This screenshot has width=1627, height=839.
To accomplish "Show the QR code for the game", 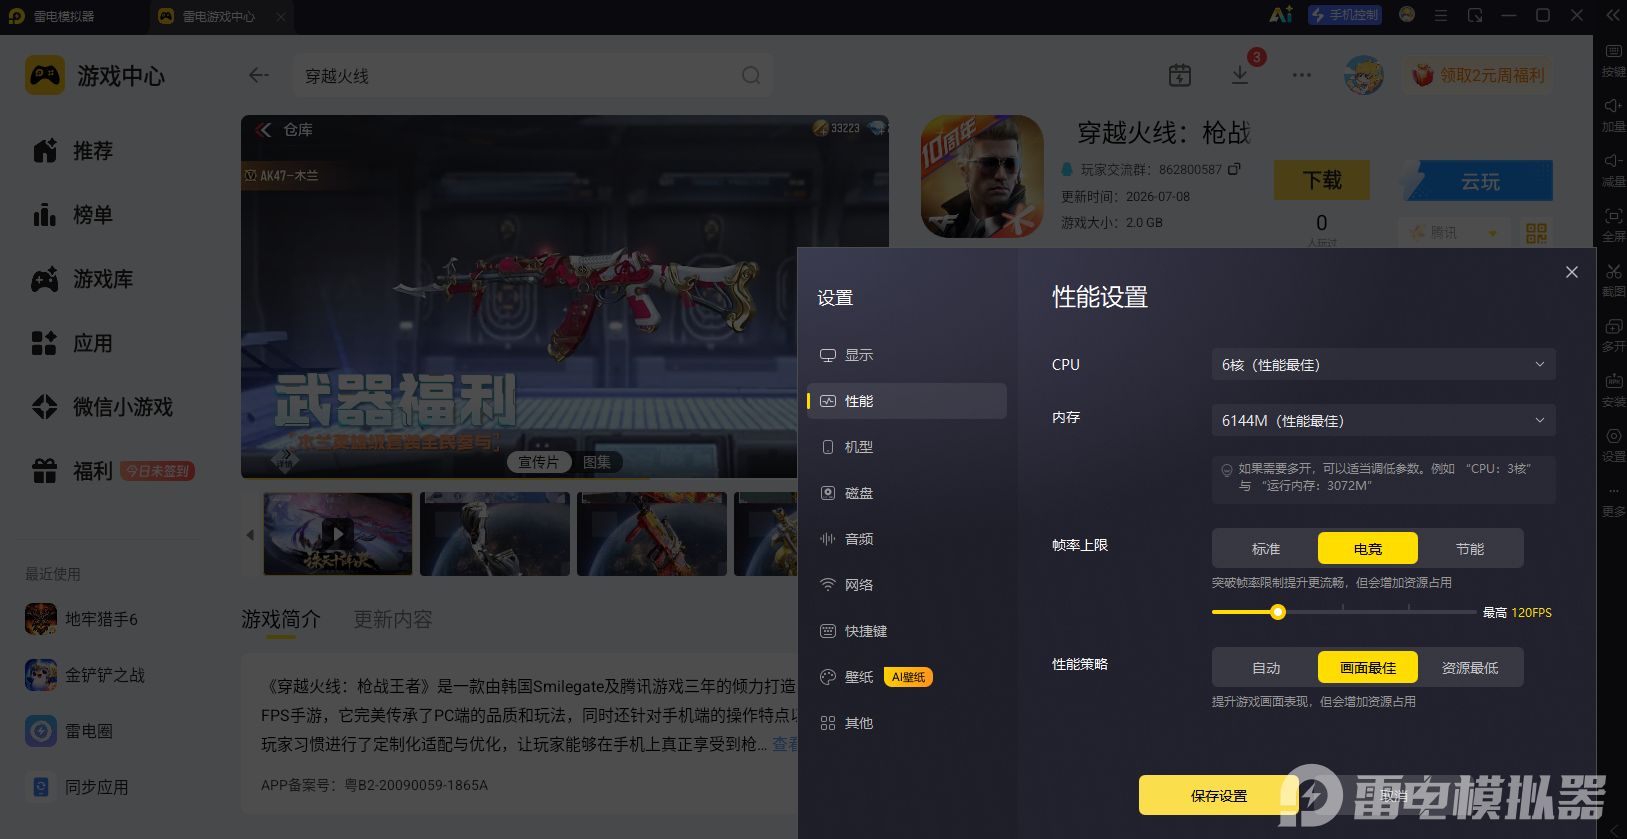I will pyautogui.click(x=1536, y=233).
